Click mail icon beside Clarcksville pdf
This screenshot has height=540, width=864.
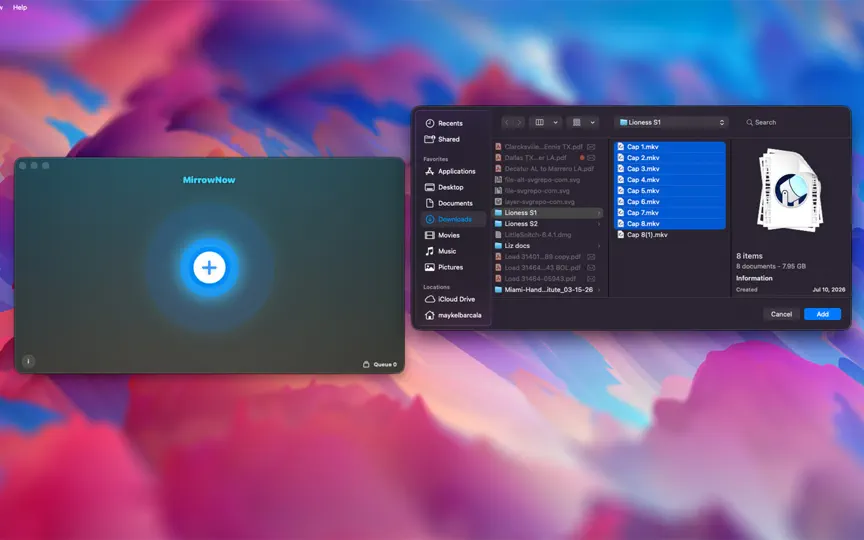tap(591, 147)
